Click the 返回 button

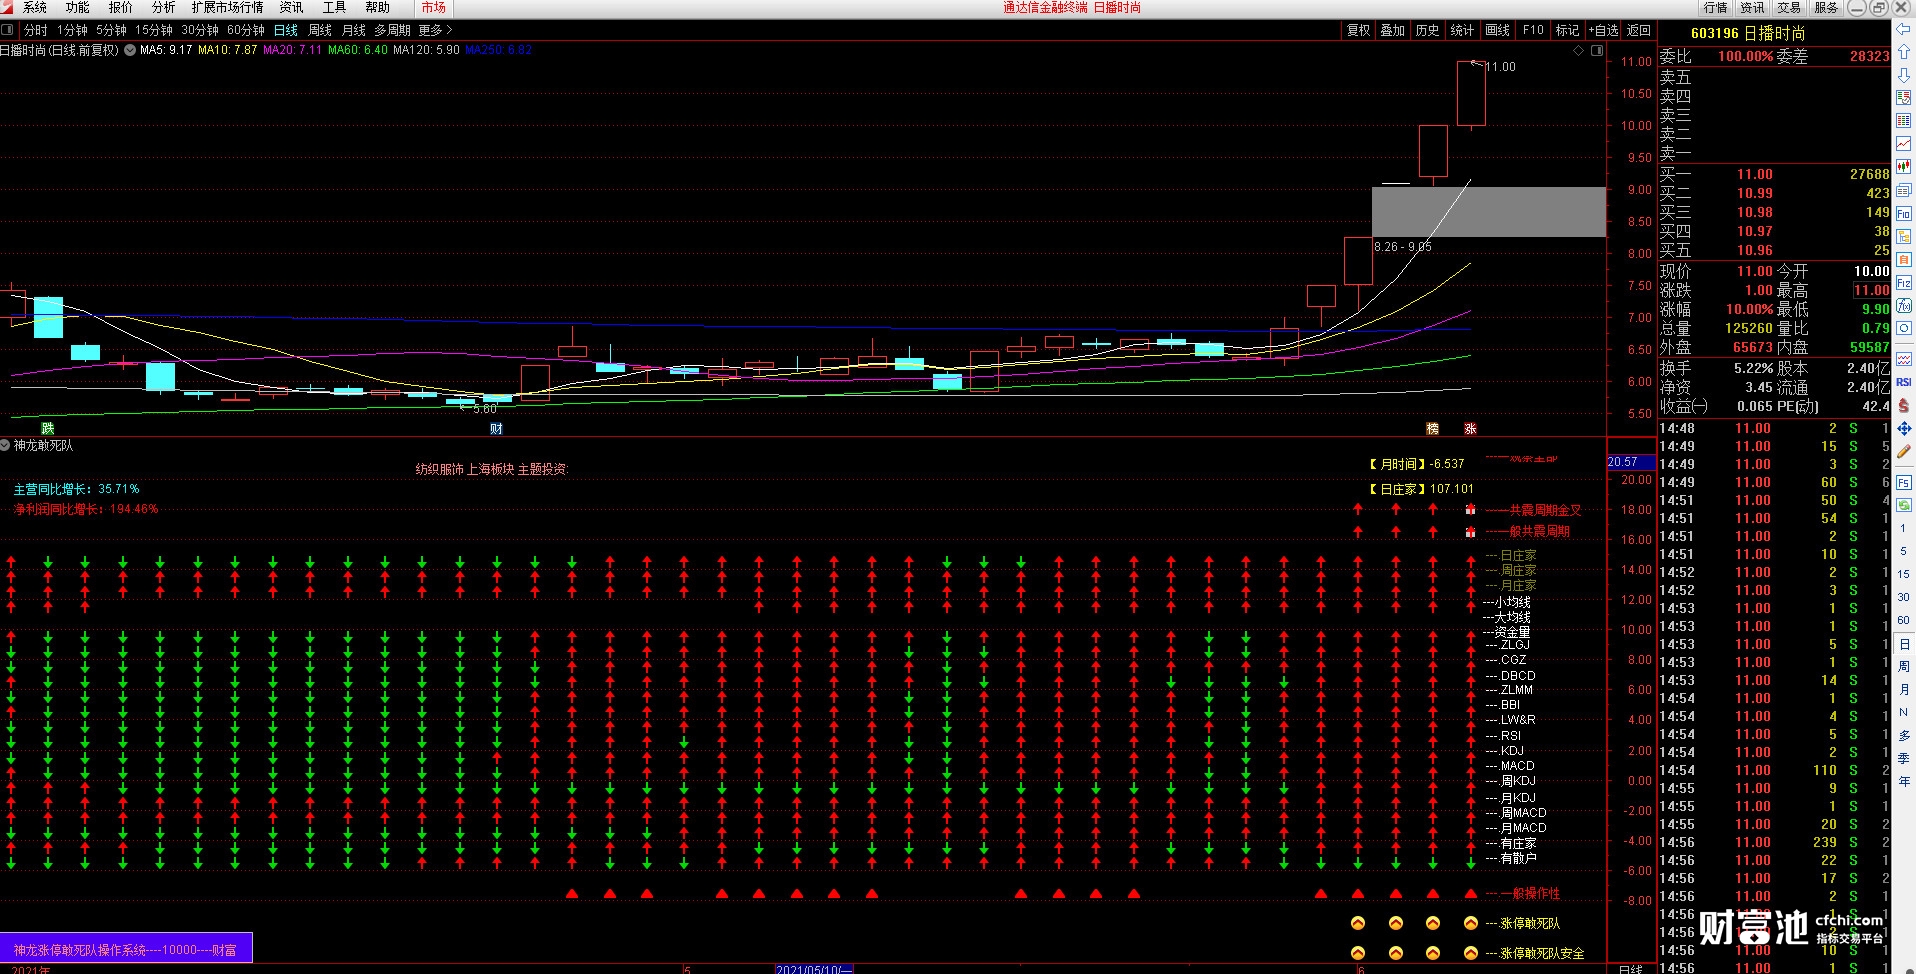[x=1639, y=30]
